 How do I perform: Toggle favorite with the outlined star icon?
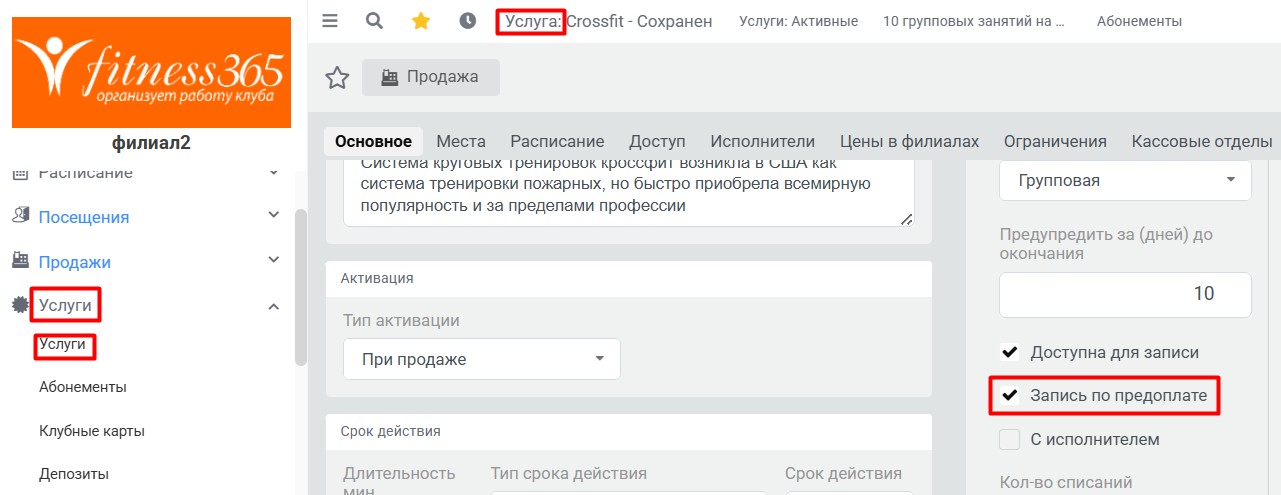[x=337, y=77]
